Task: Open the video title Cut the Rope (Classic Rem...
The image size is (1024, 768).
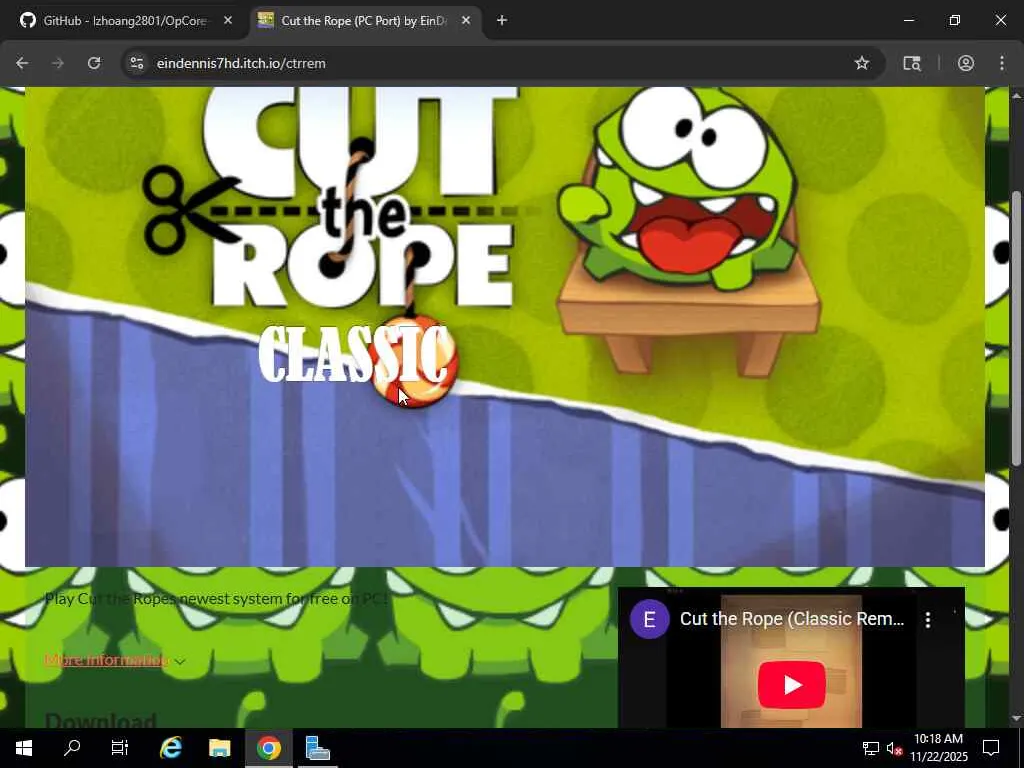Action: click(x=792, y=619)
